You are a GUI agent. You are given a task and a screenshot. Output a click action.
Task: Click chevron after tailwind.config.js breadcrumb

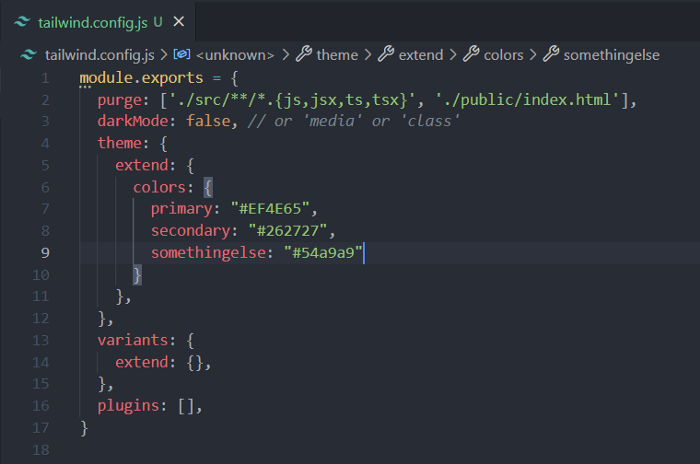(x=164, y=55)
